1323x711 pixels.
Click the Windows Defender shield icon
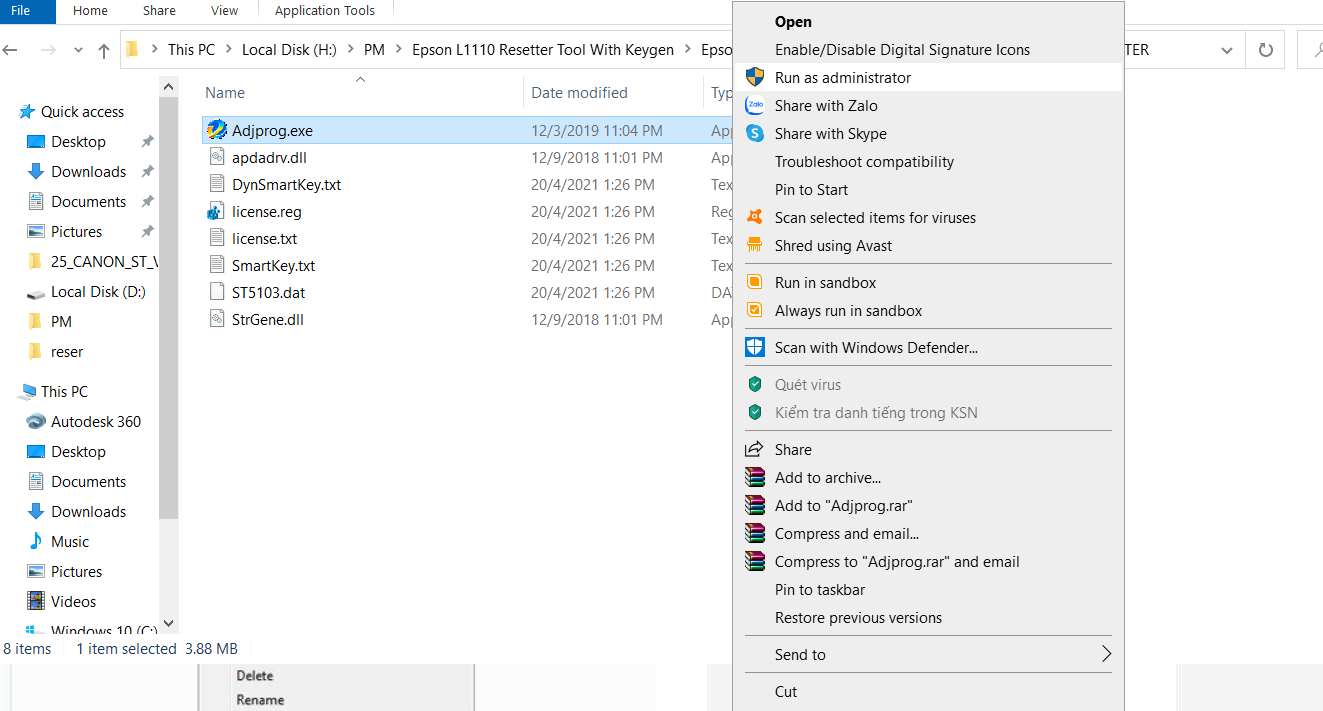pyautogui.click(x=755, y=348)
